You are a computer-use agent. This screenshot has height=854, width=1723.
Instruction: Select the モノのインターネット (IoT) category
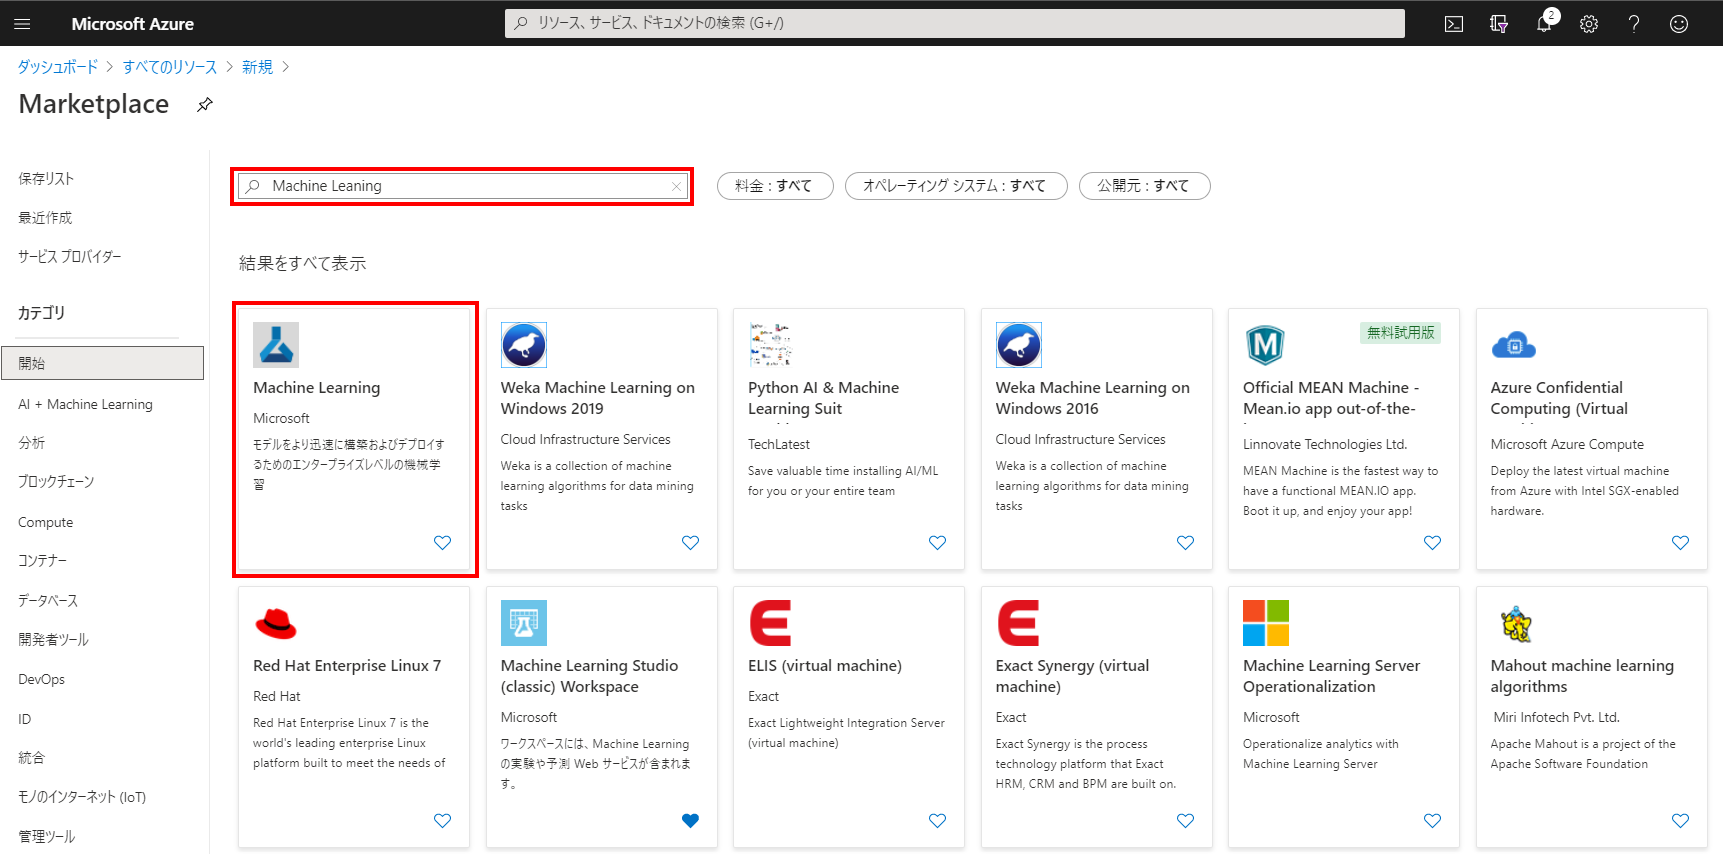[82, 797]
